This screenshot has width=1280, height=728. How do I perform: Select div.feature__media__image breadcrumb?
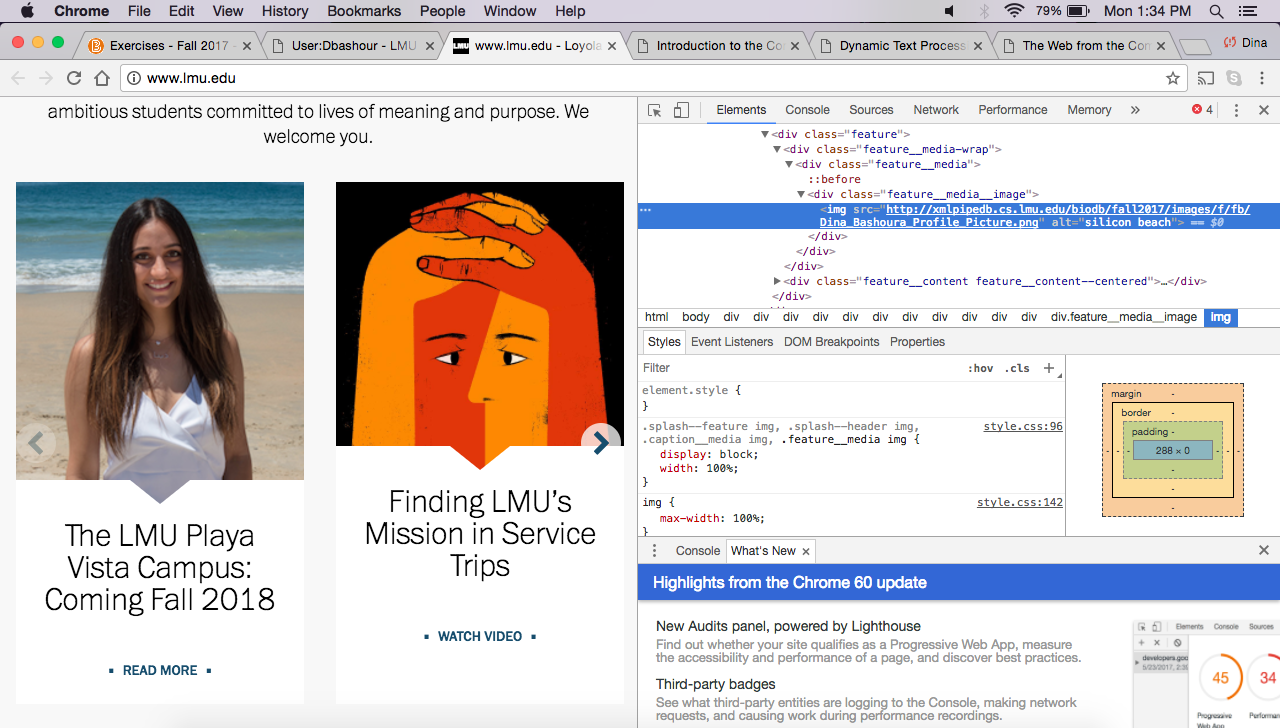point(1123,317)
